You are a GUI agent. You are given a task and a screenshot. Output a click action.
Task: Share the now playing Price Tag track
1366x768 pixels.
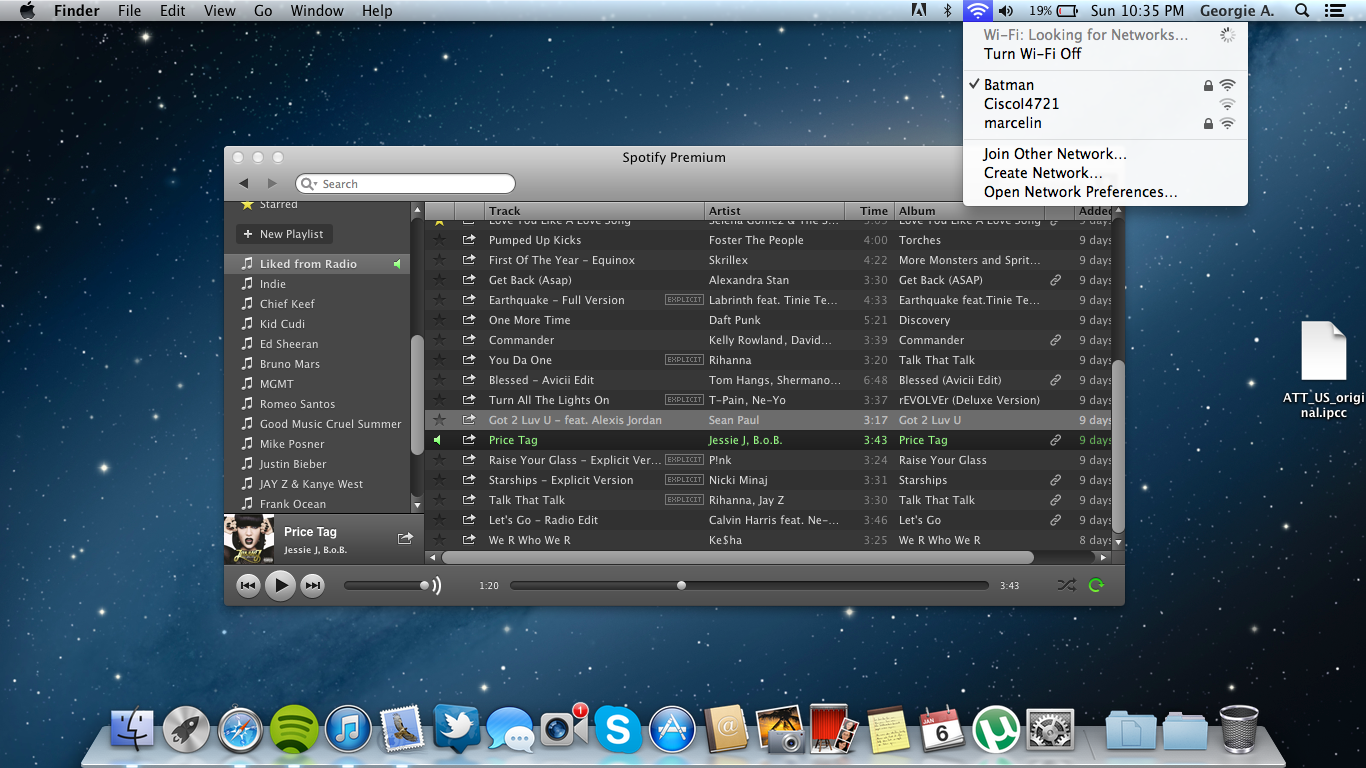tap(405, 538)
